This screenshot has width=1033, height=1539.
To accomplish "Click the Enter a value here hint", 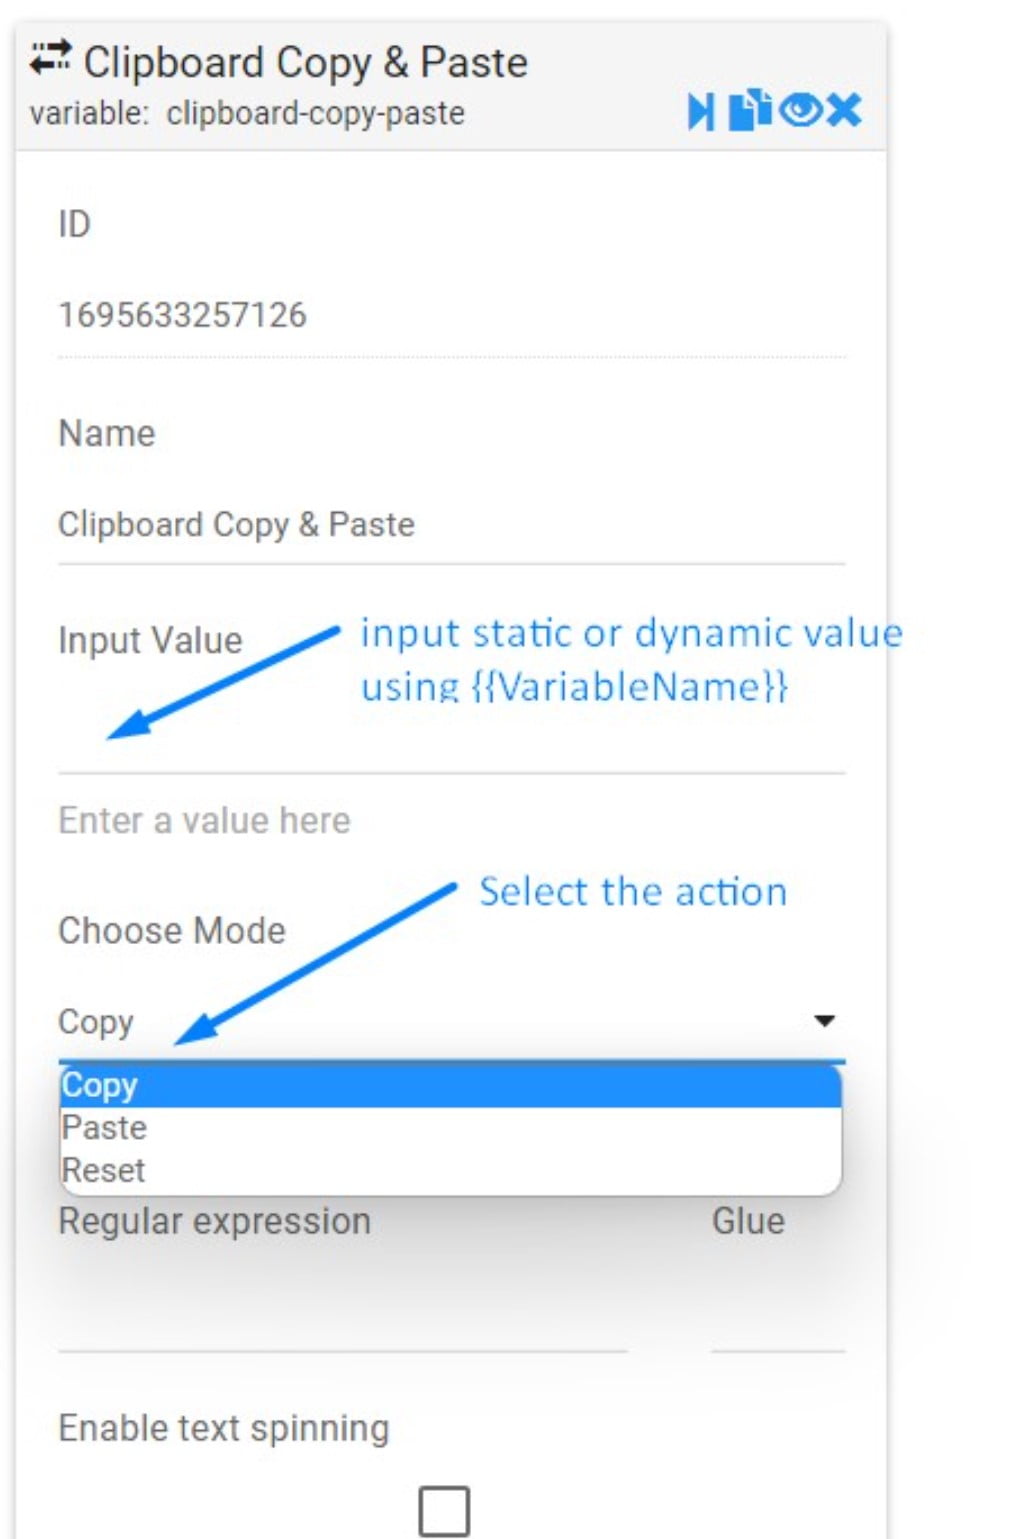I will 204,821.
